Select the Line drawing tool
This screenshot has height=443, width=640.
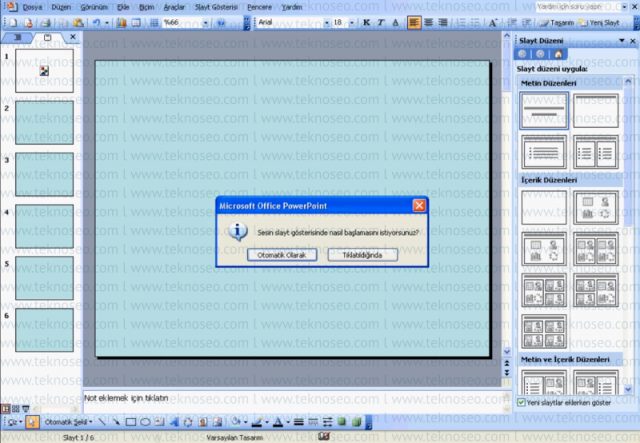coord(102,422)
